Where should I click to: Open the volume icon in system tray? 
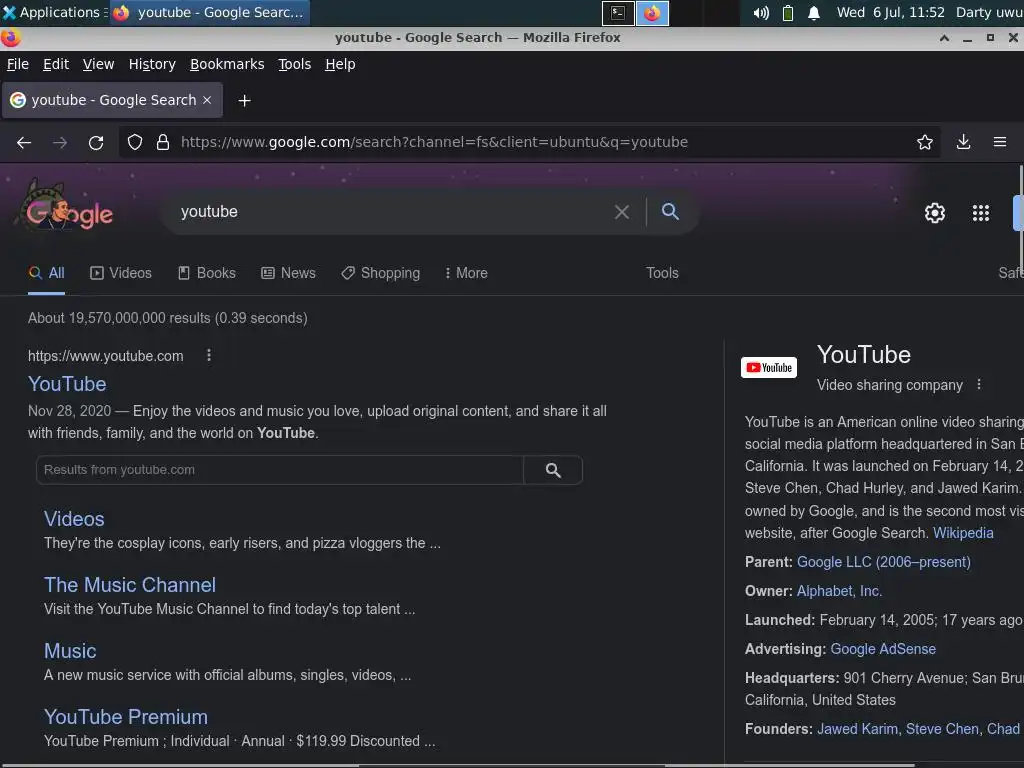tap(761, 13)
